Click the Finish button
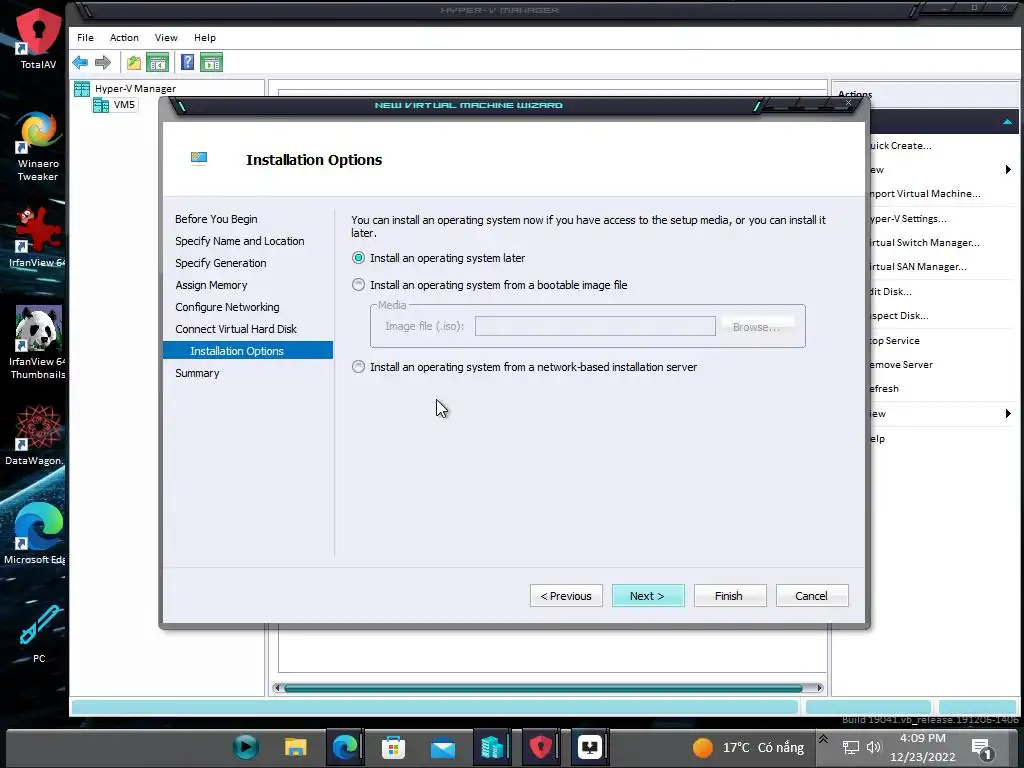This screenshot has width=1024, height=768. click(729, 596)
